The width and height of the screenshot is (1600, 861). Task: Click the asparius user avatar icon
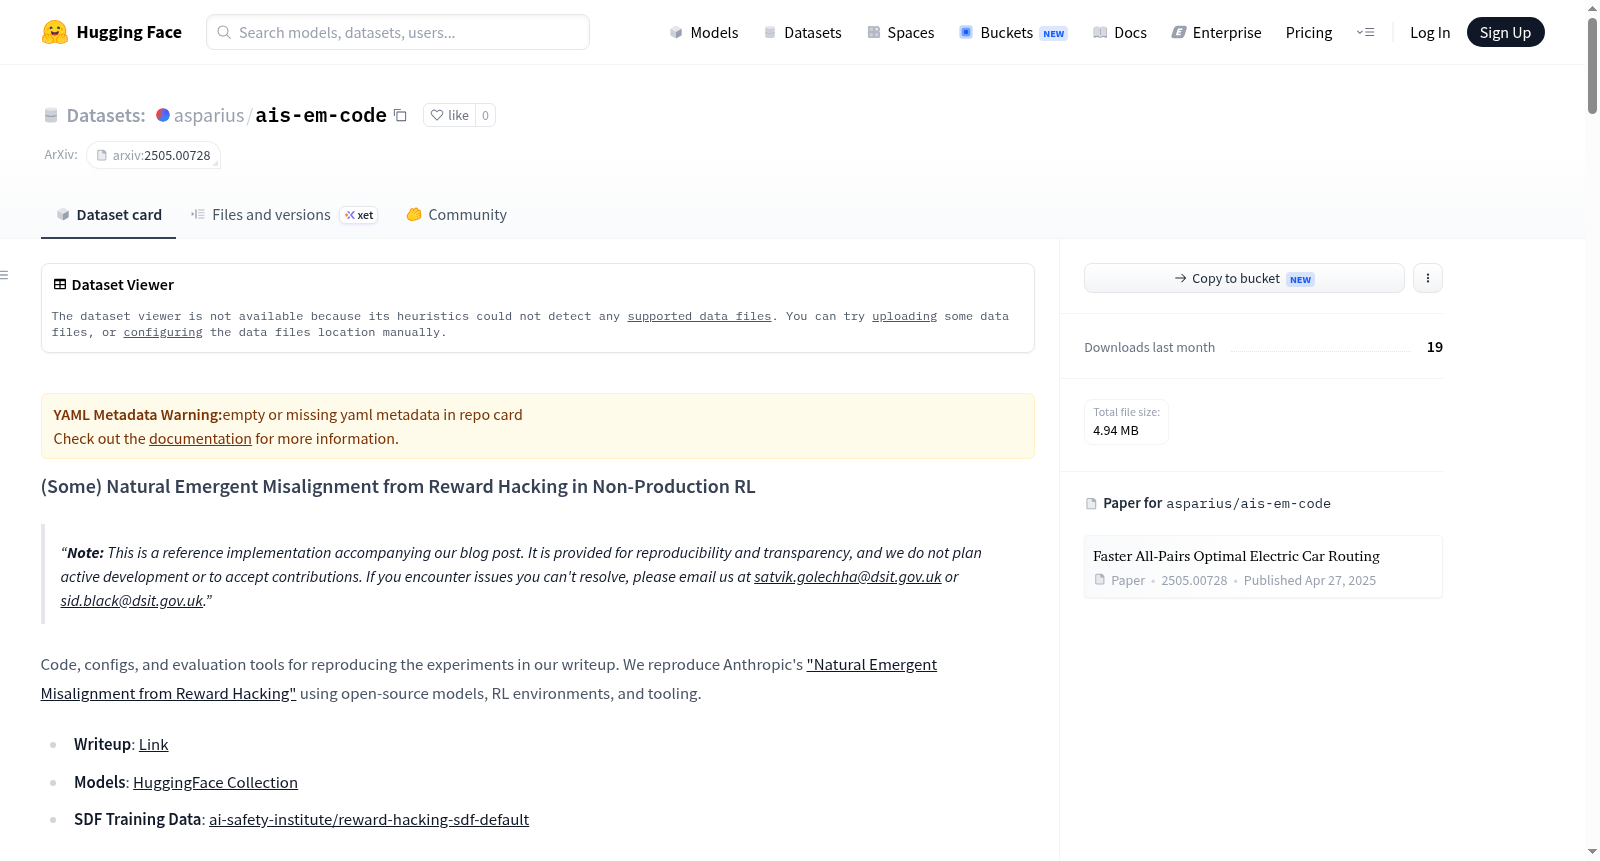[163, 115]
